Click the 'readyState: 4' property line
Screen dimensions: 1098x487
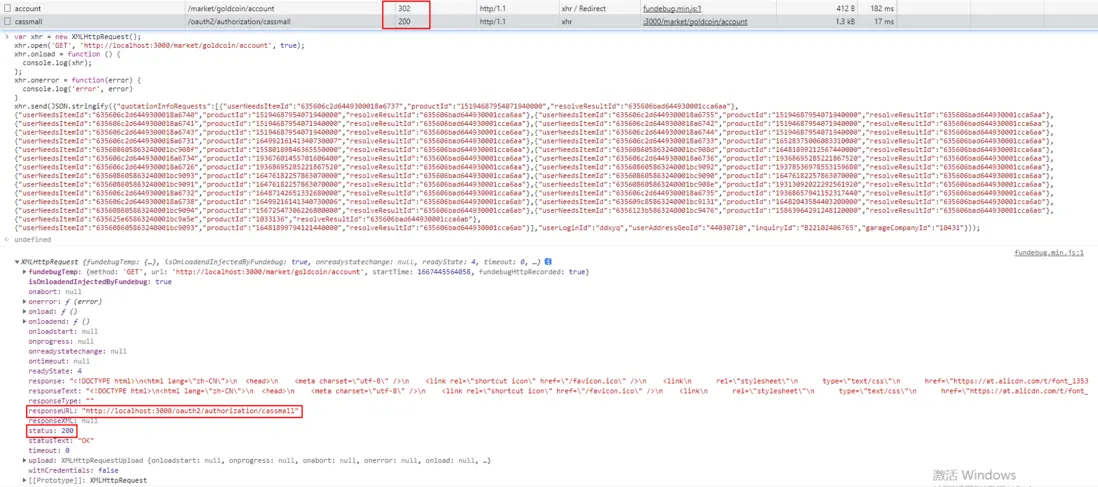coord(55,370)
